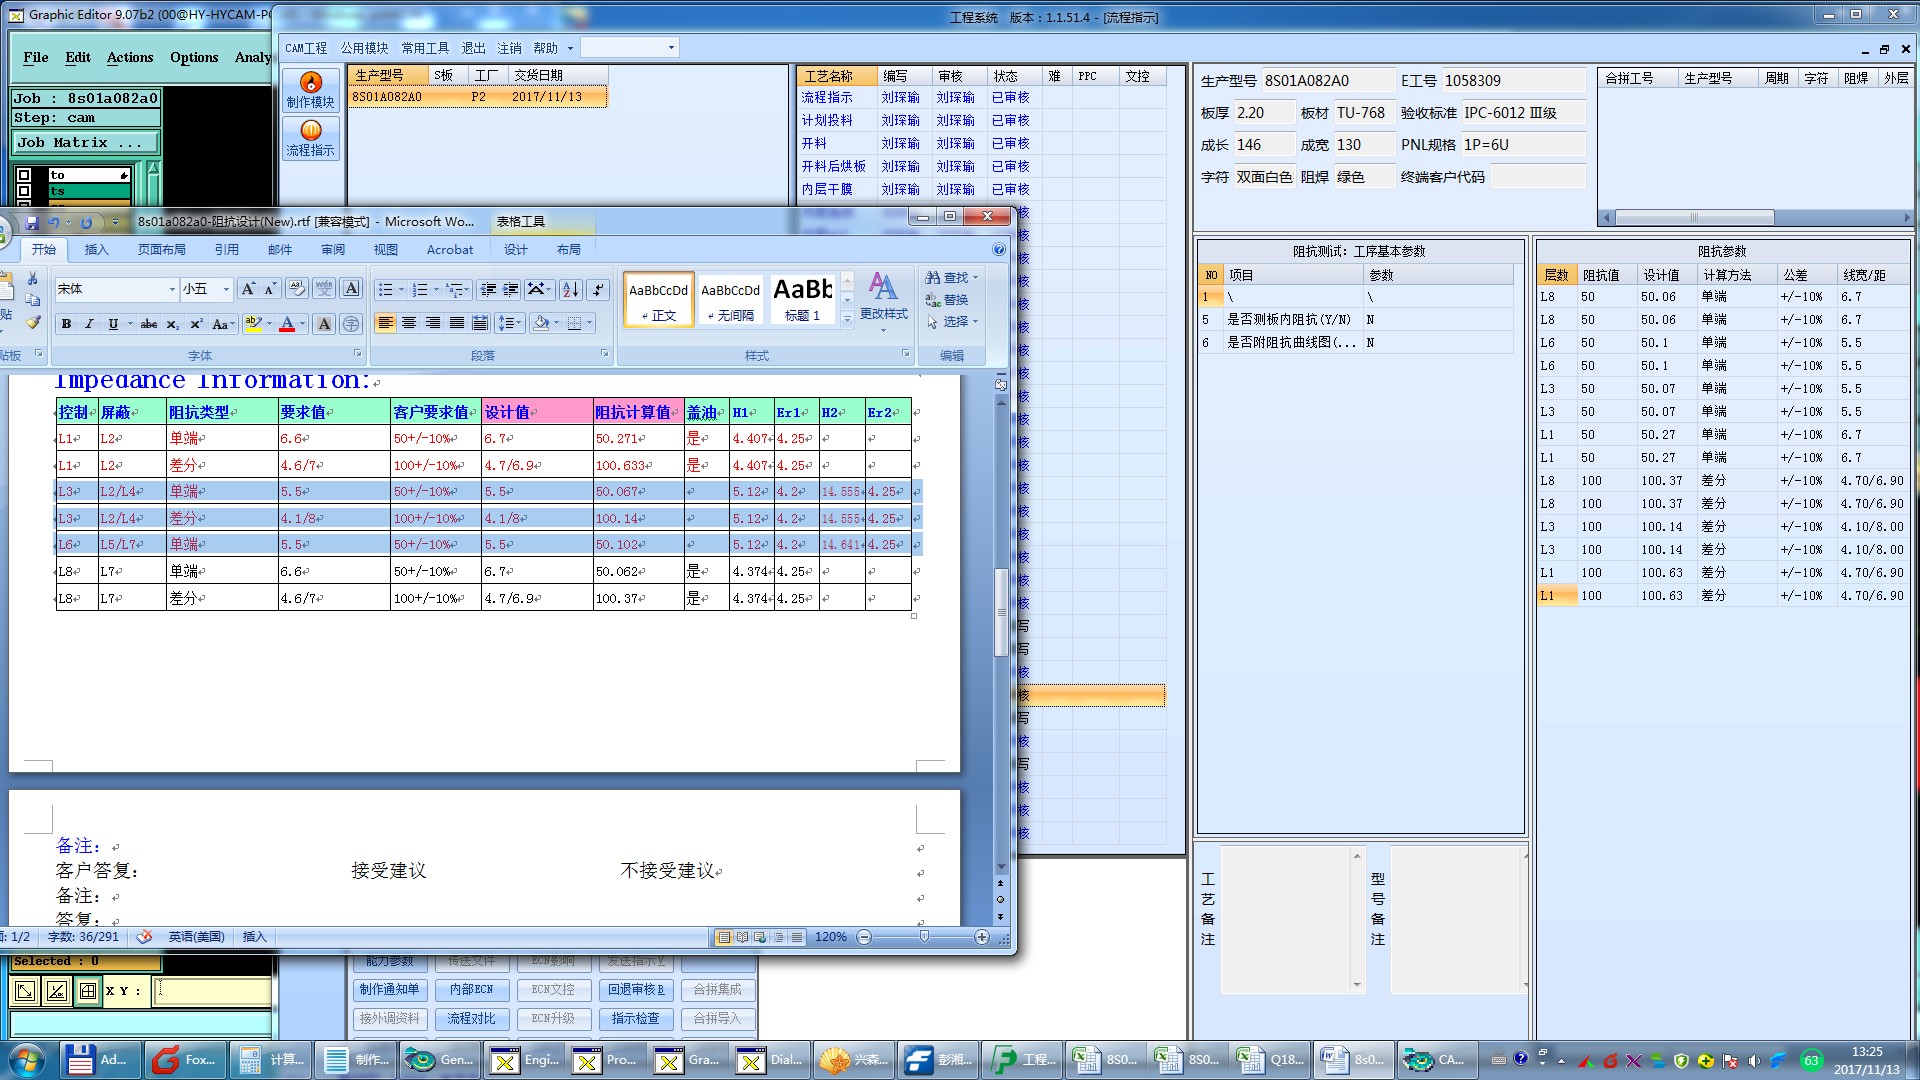Image resolution: width=1920 pixels, height=1080 pixels.
Task: Click the 流程对比 button
Action: pos(471,1018)
